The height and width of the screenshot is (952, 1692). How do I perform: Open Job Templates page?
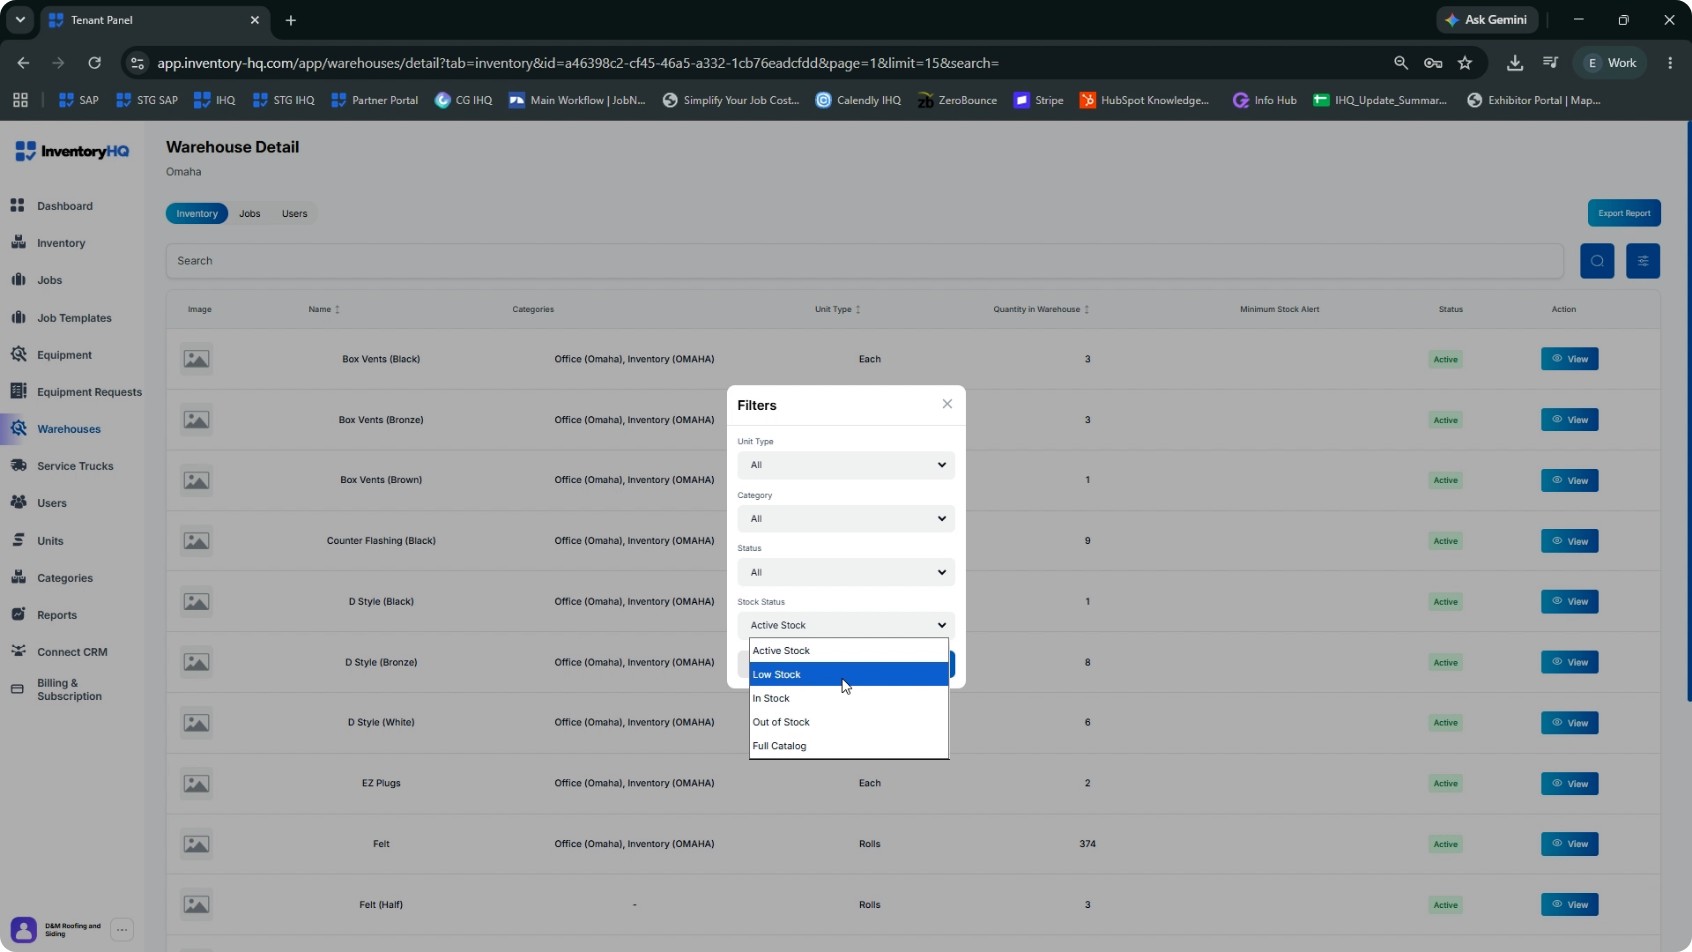(x=73, y=318)
